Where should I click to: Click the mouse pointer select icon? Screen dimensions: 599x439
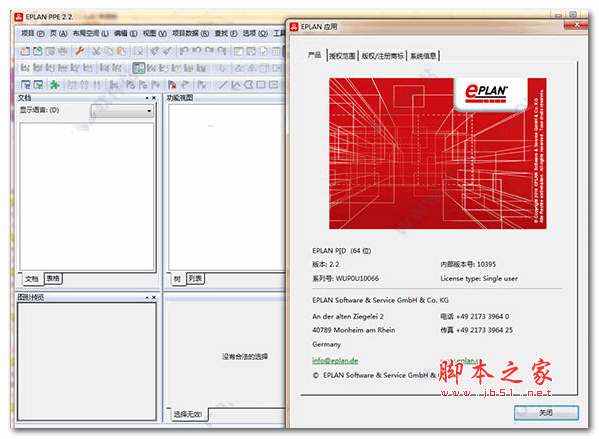click(x=222, y=68)
